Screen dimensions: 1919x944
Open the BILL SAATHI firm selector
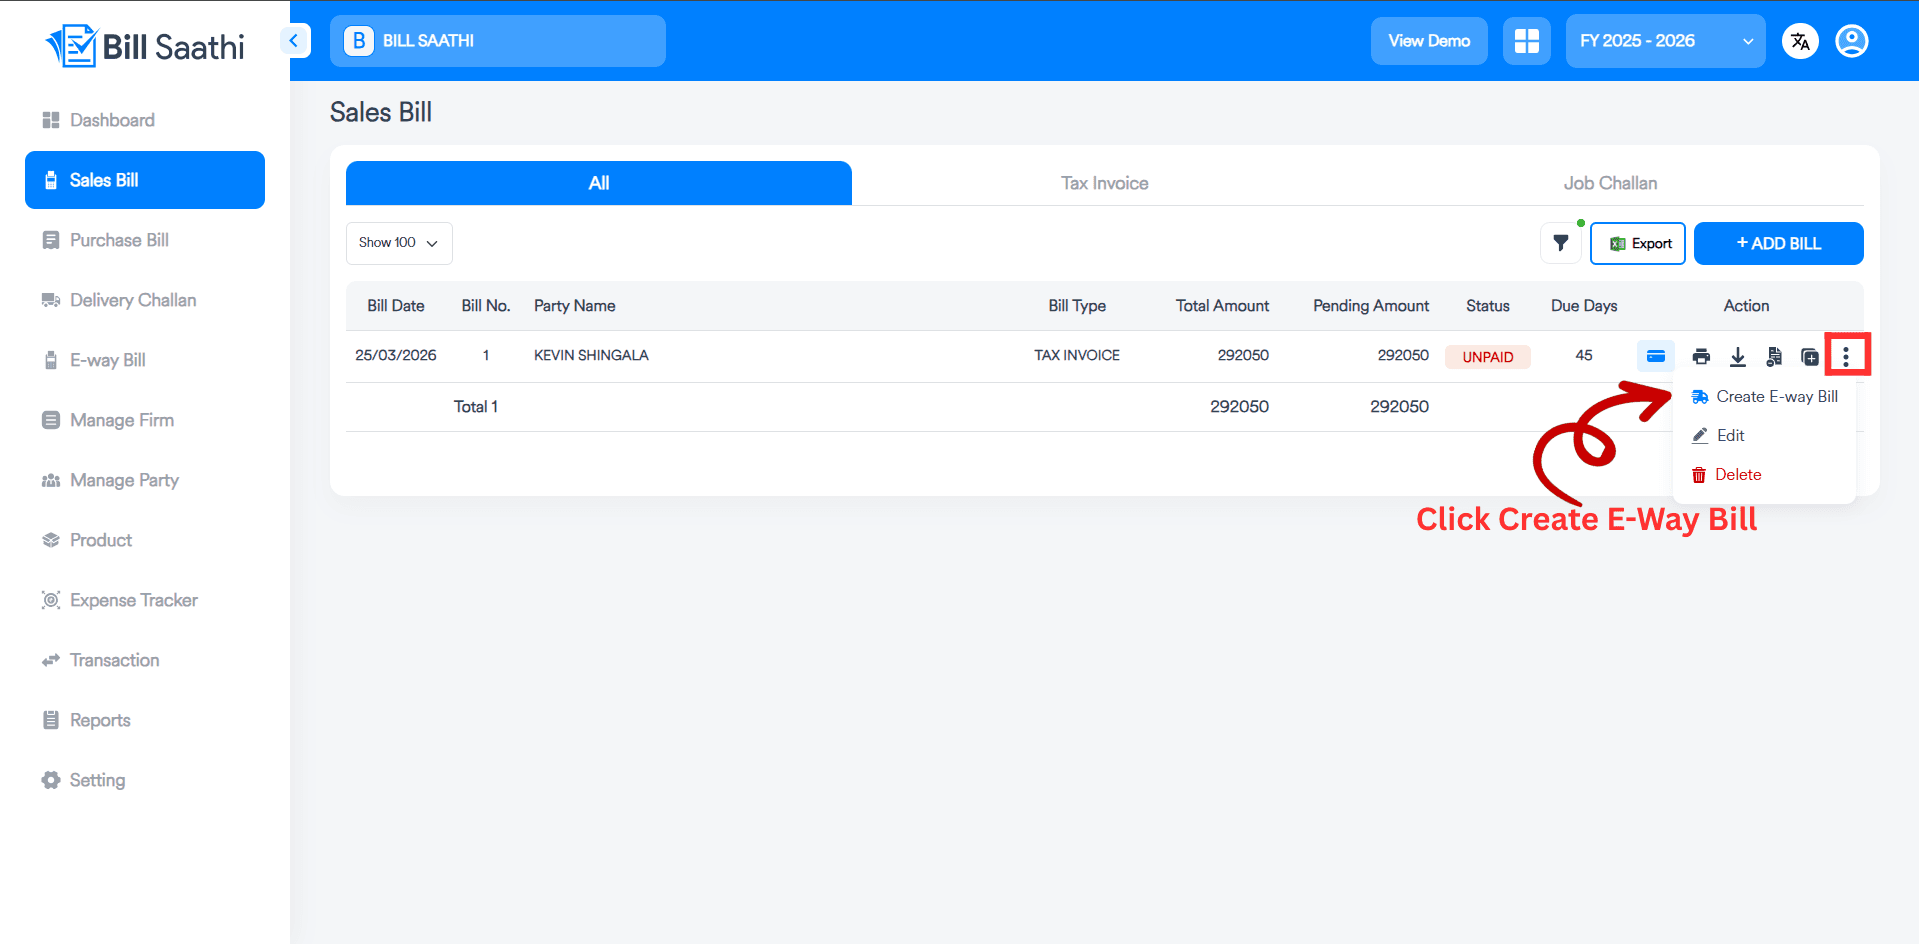pos(498,41)
